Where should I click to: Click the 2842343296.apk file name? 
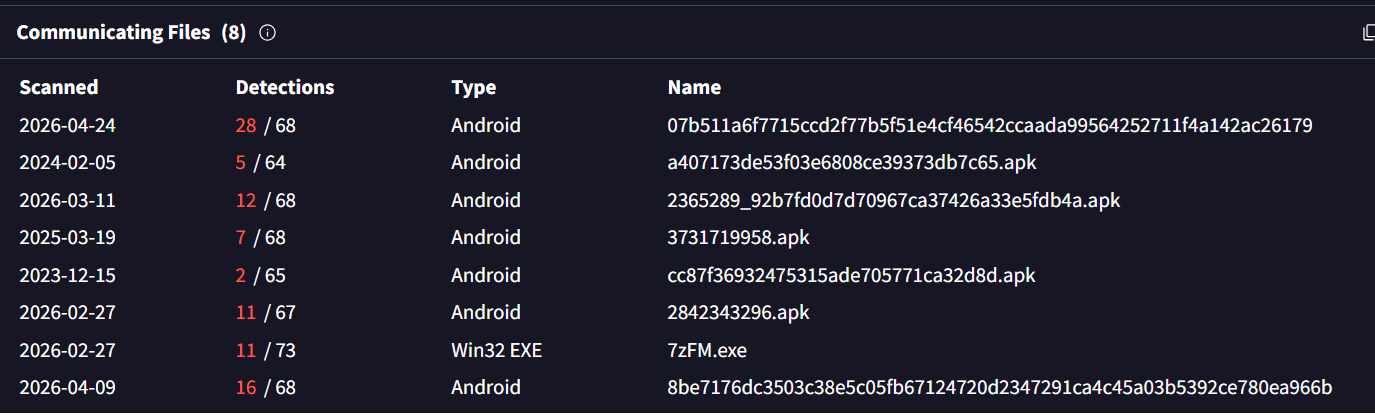(738, 312)
